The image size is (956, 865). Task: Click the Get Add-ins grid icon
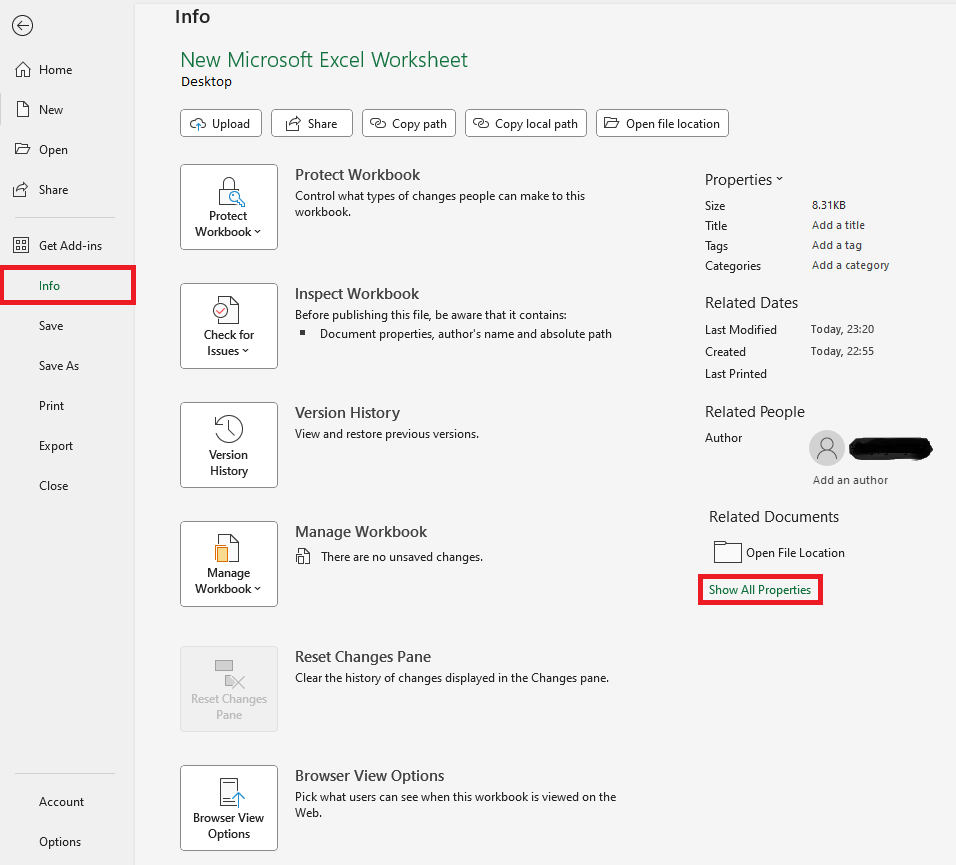pyautogui.click(x=21, y=245)
